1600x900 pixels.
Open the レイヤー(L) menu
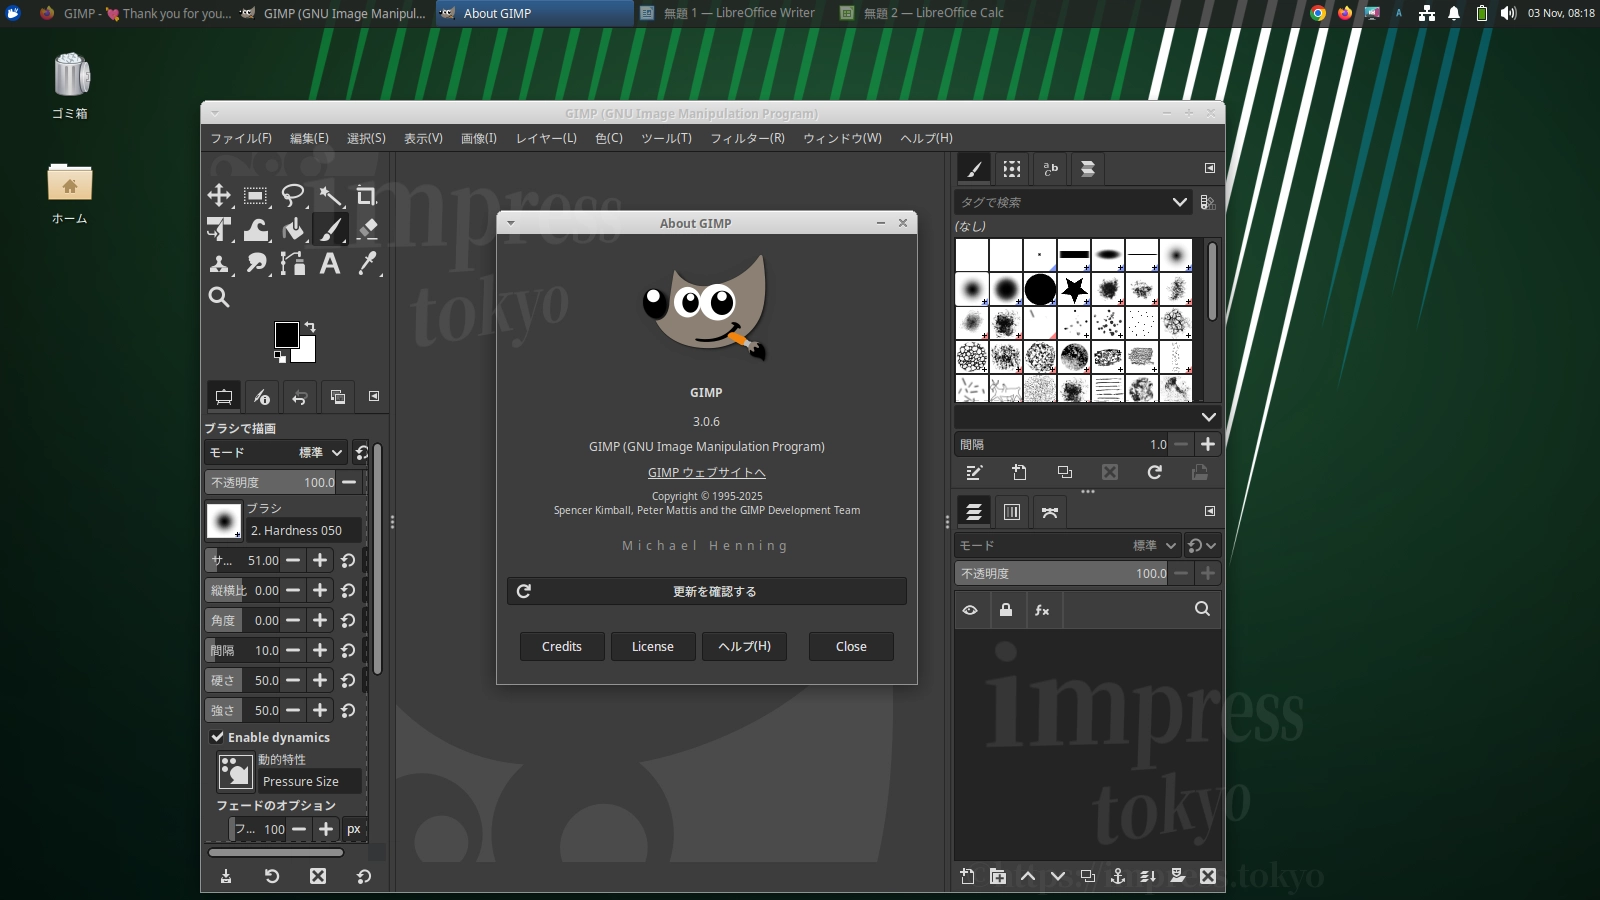click(546, 138)
